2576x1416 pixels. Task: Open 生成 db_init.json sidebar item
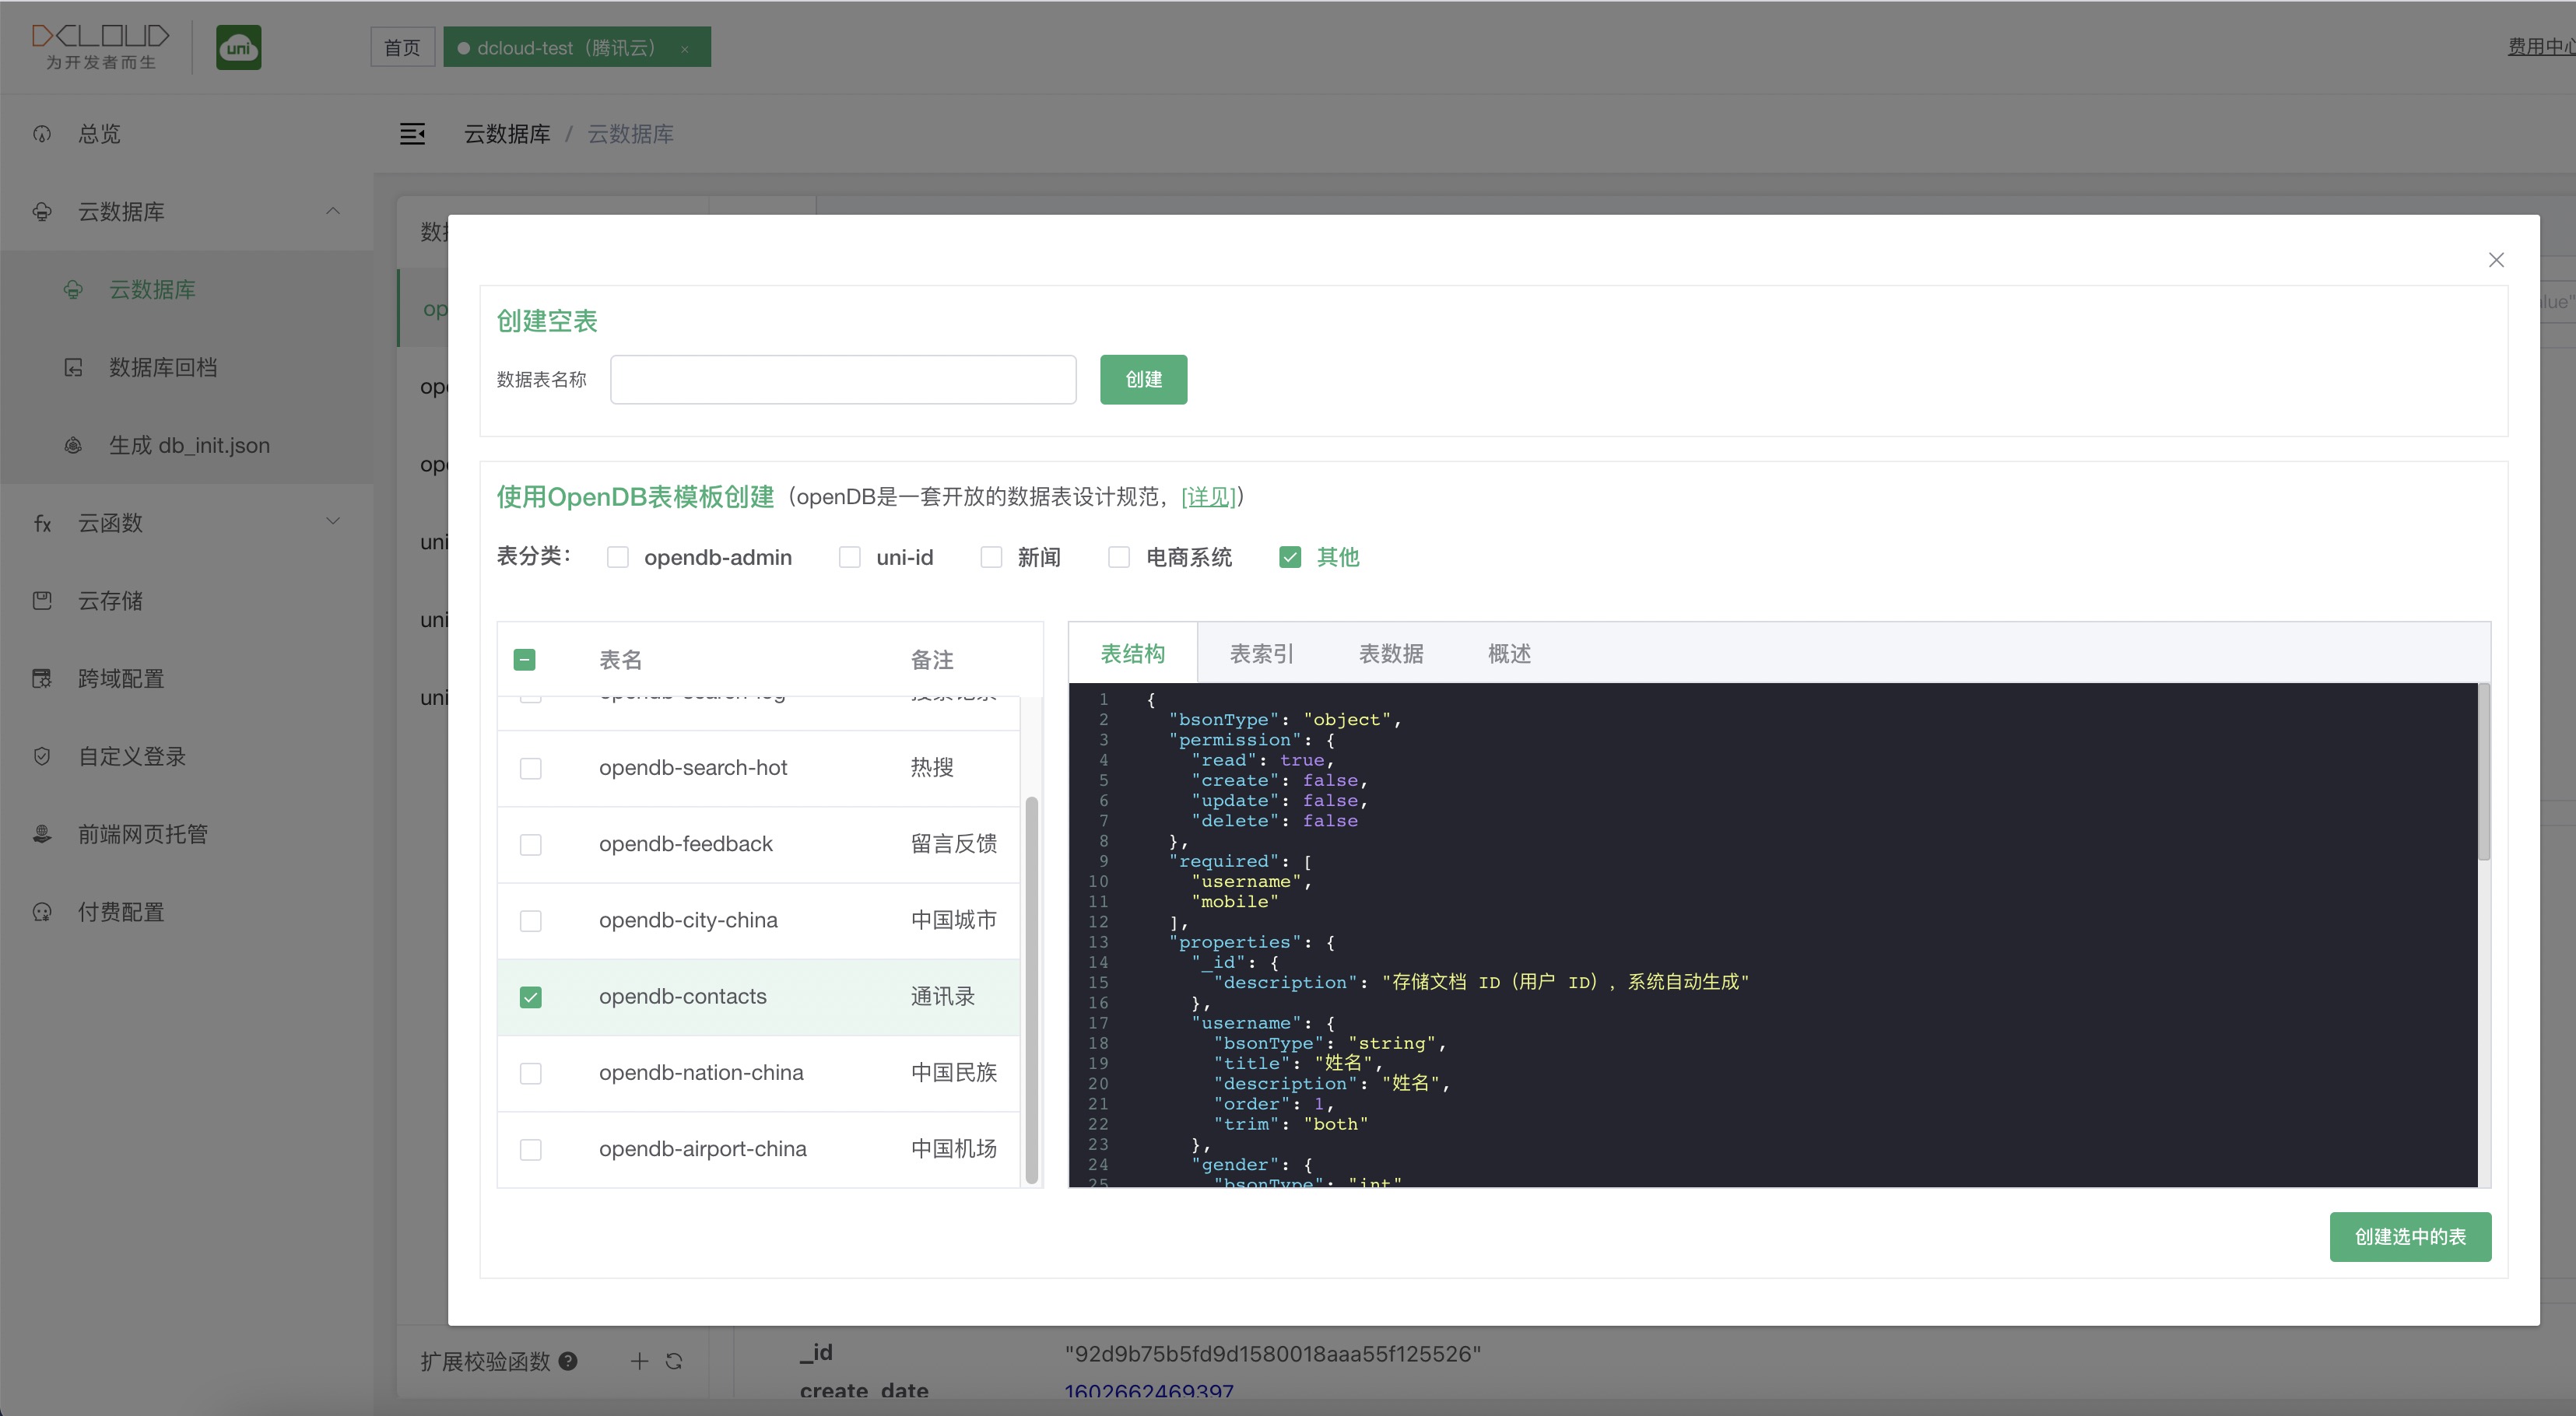pyautogui.click(x=186, y=446)
